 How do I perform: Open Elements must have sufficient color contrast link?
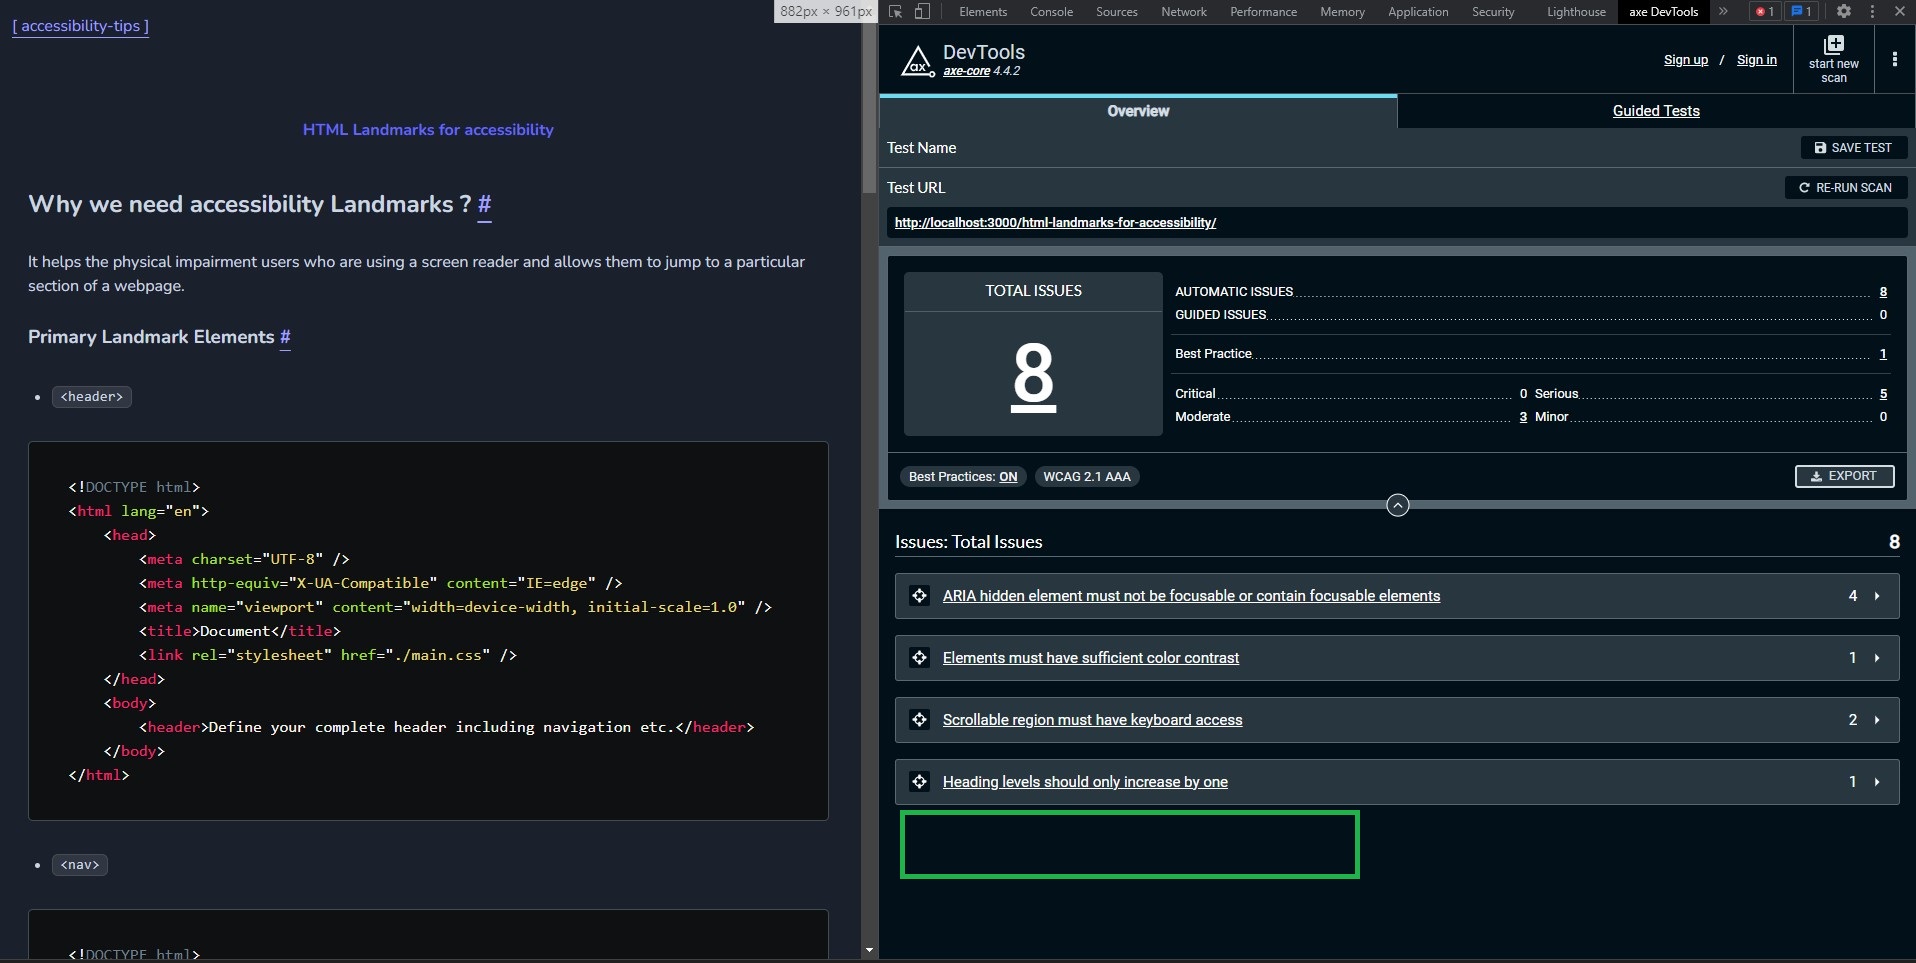[1090, 658]
